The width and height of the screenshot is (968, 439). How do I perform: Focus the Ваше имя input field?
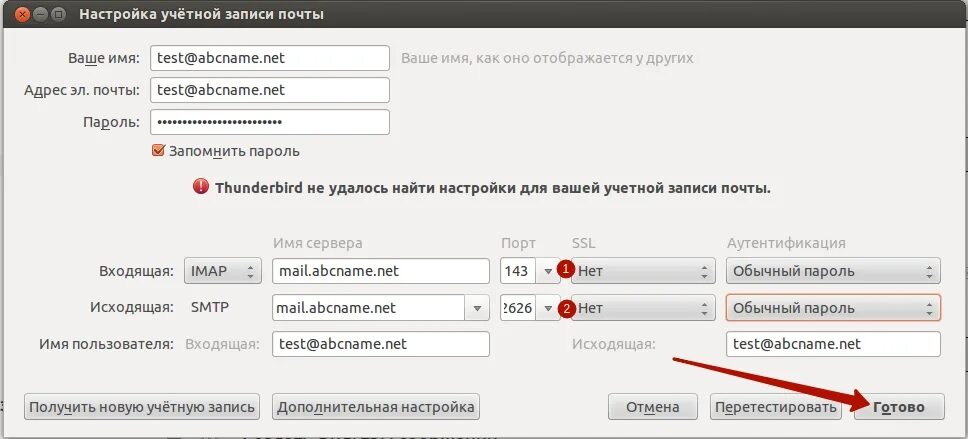coord(270,58)
